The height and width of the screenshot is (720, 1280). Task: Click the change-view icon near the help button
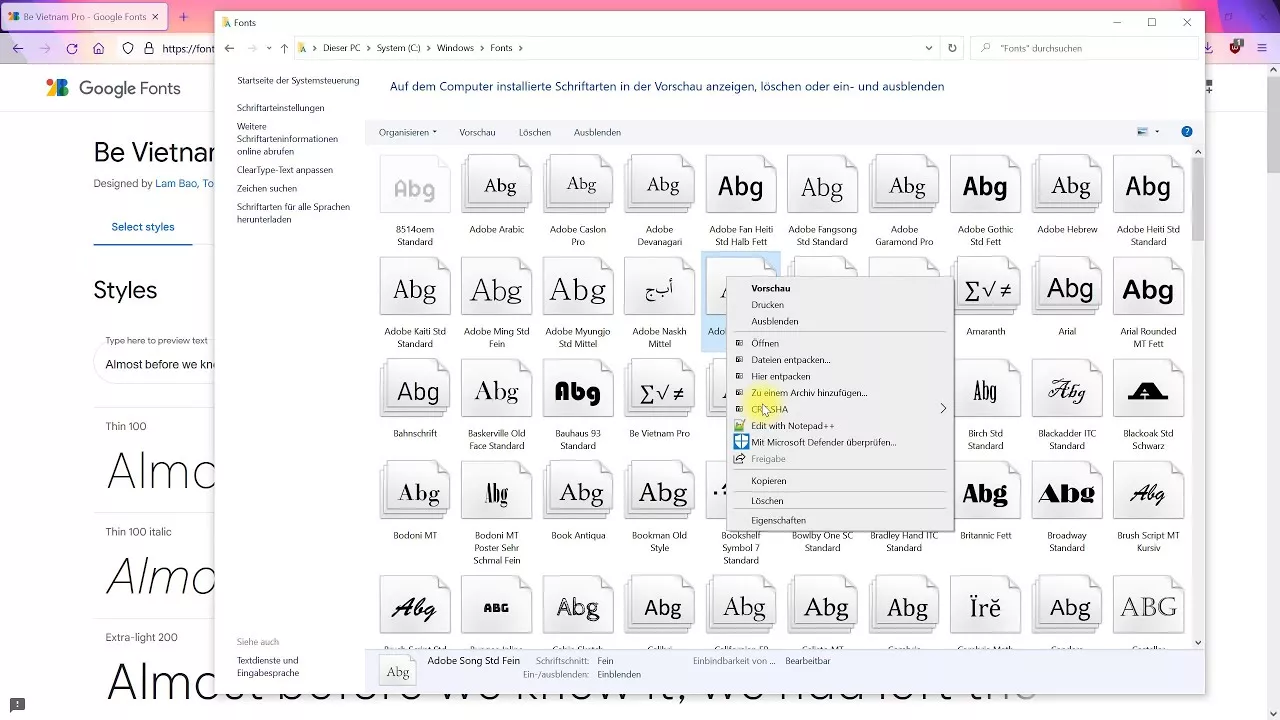[1141, 131]
